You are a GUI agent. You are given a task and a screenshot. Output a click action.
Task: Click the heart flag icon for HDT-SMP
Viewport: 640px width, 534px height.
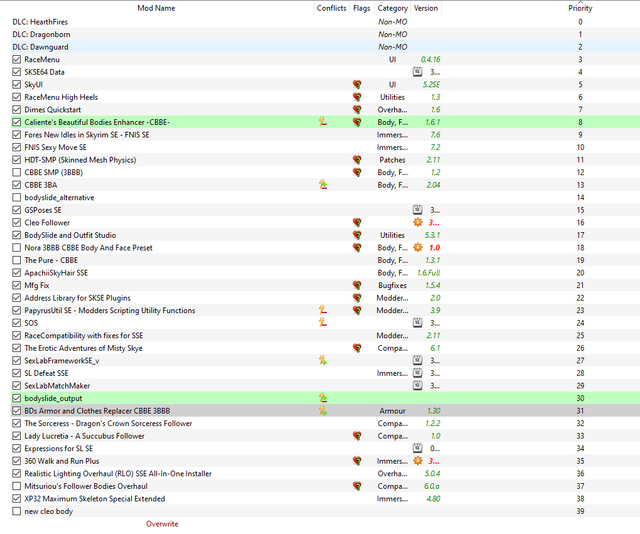tap(357, 160)
